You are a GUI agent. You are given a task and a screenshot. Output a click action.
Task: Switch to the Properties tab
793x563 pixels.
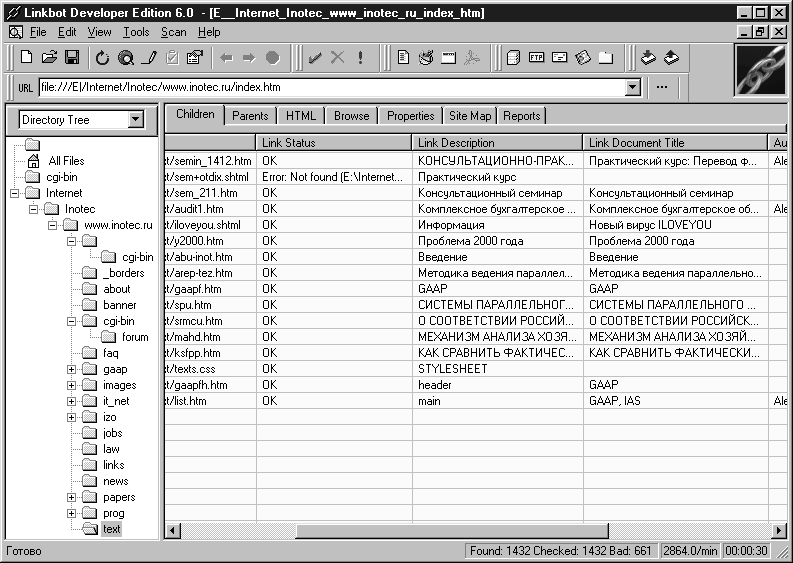point(410,116)
